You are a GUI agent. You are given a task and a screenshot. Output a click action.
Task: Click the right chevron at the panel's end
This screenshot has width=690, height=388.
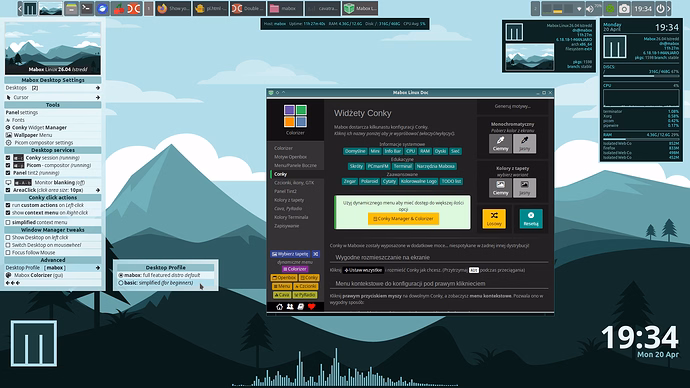click(x=669, y=8)
